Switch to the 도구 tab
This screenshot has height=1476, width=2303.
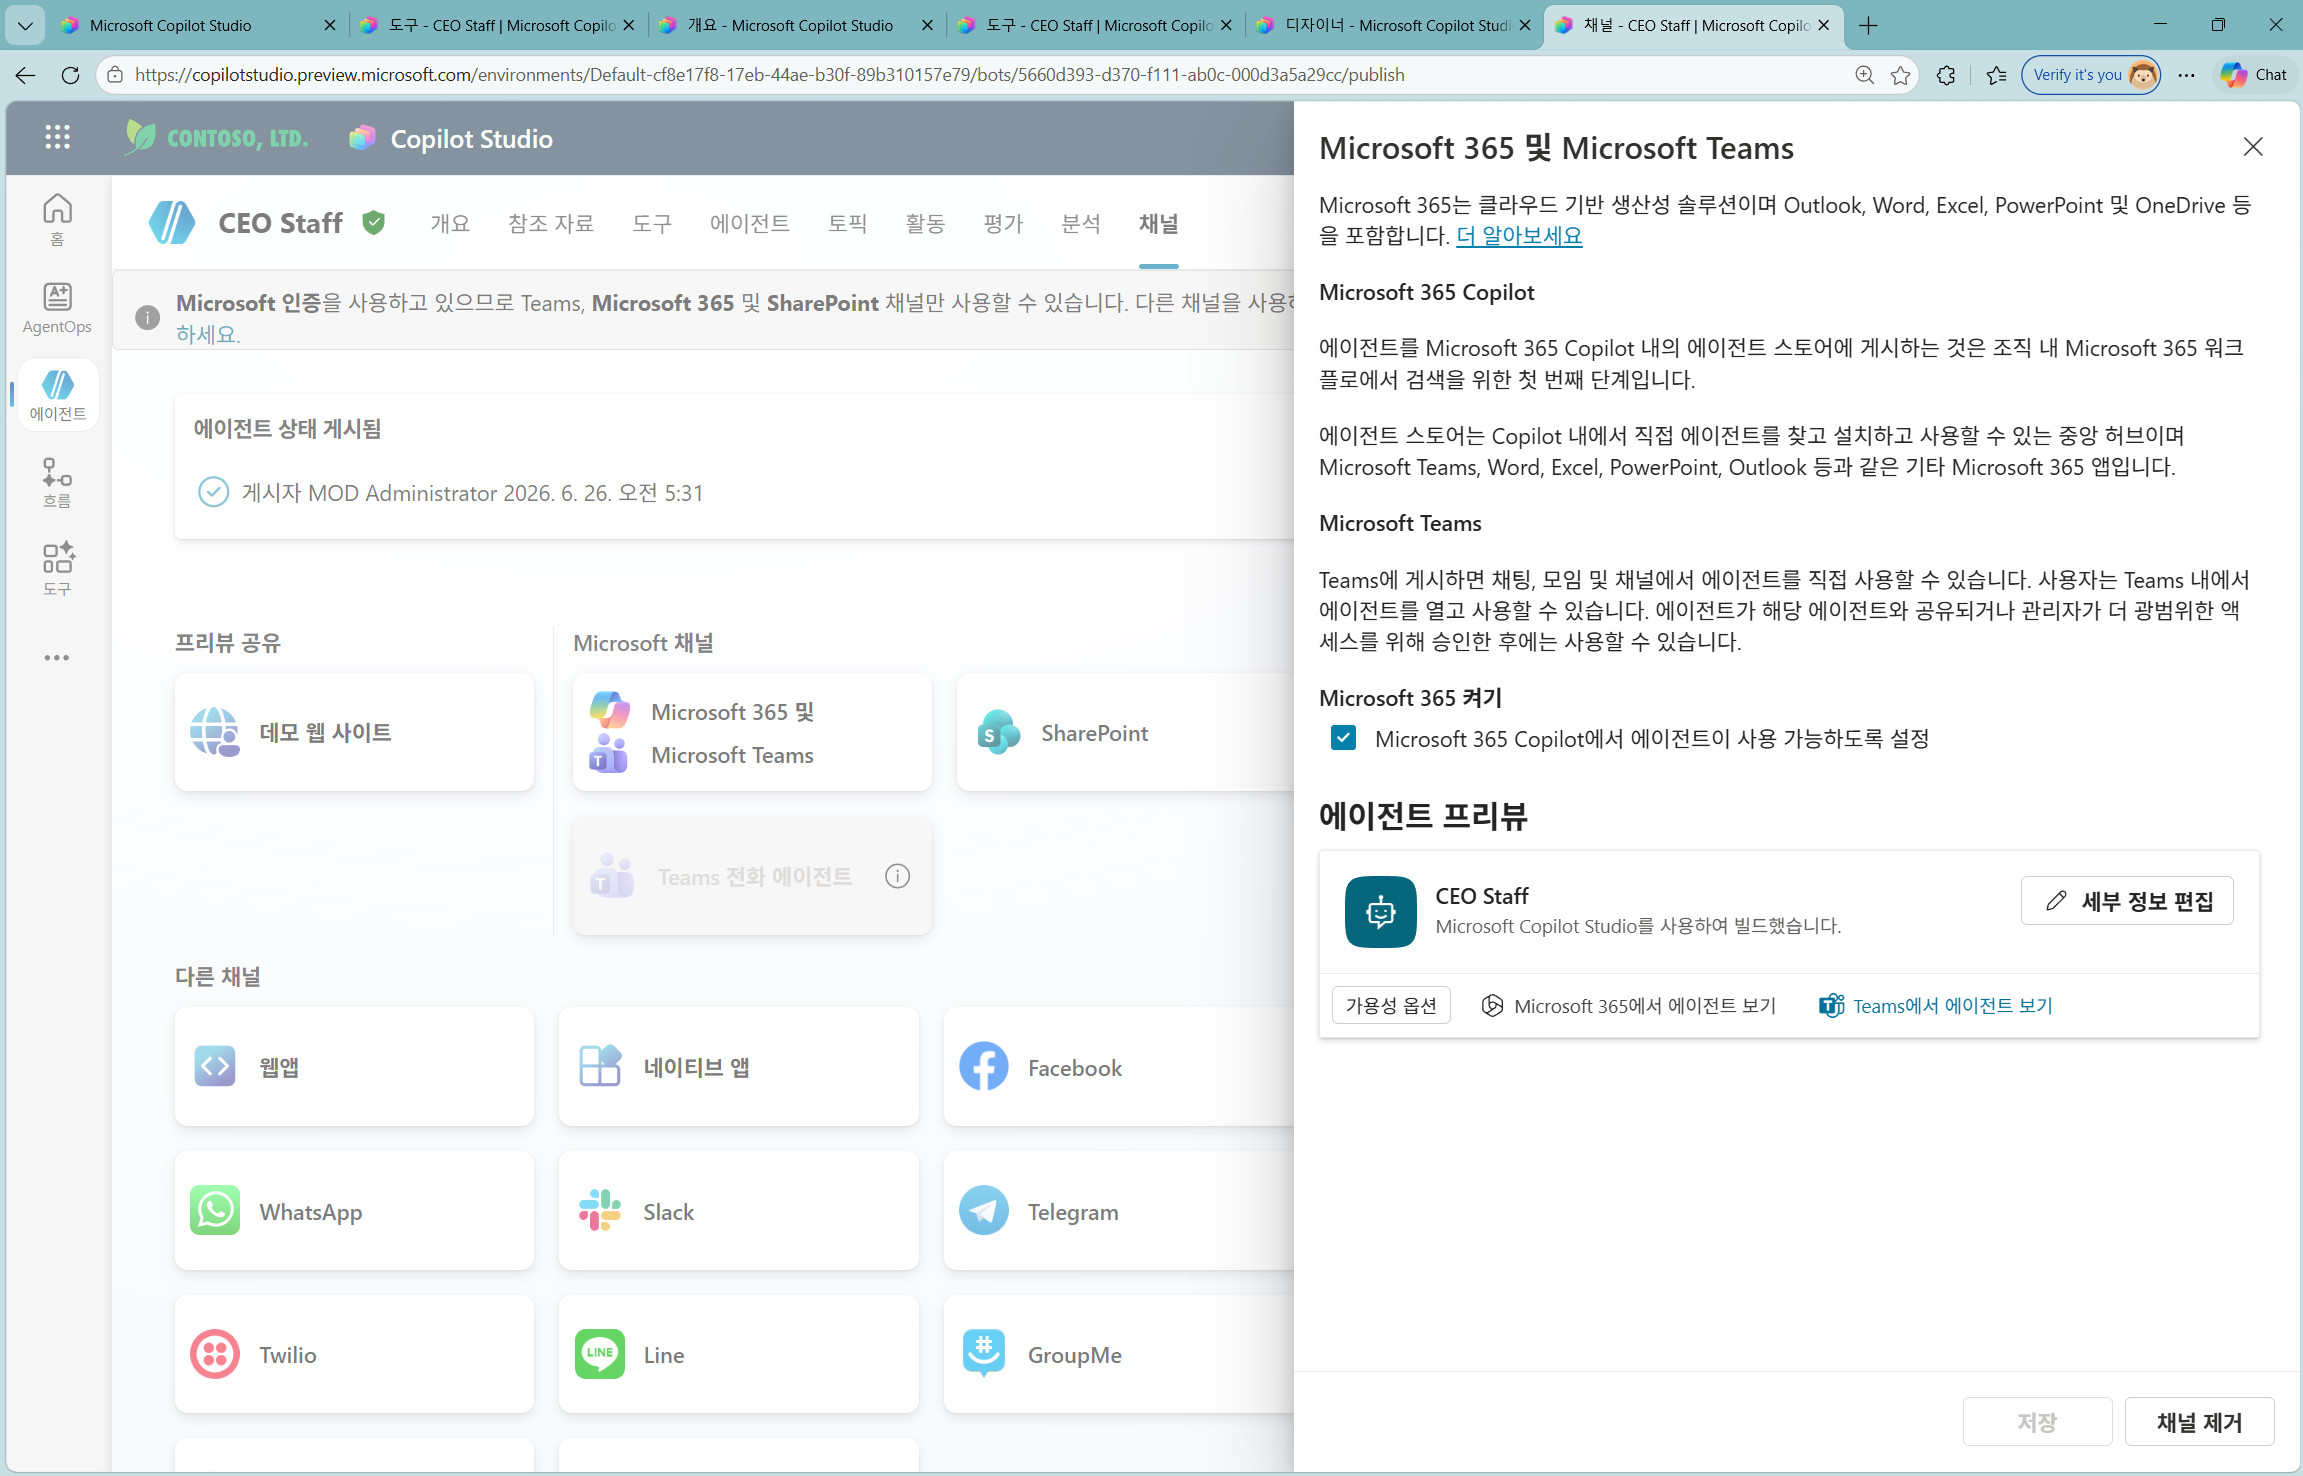[652, 222]
